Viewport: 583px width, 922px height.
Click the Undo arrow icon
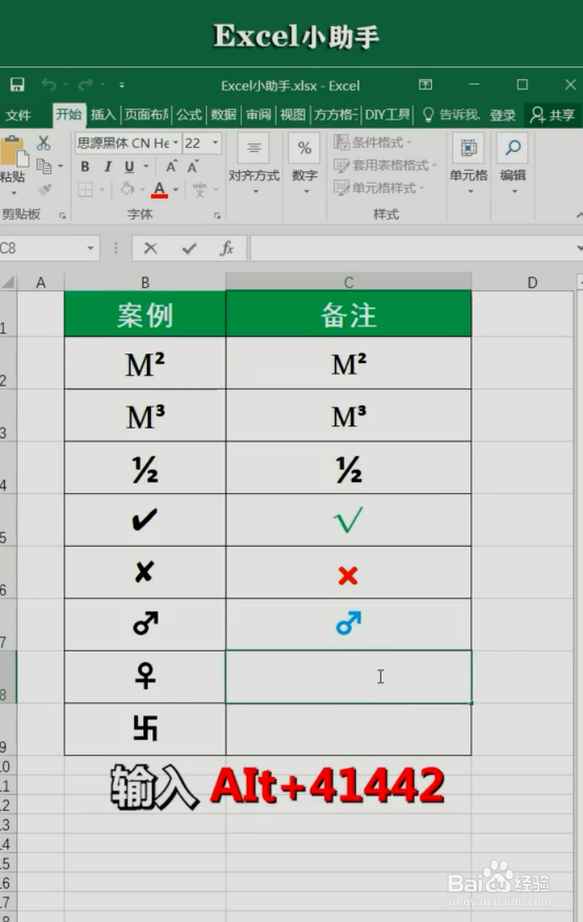click(x=48, y=85)
